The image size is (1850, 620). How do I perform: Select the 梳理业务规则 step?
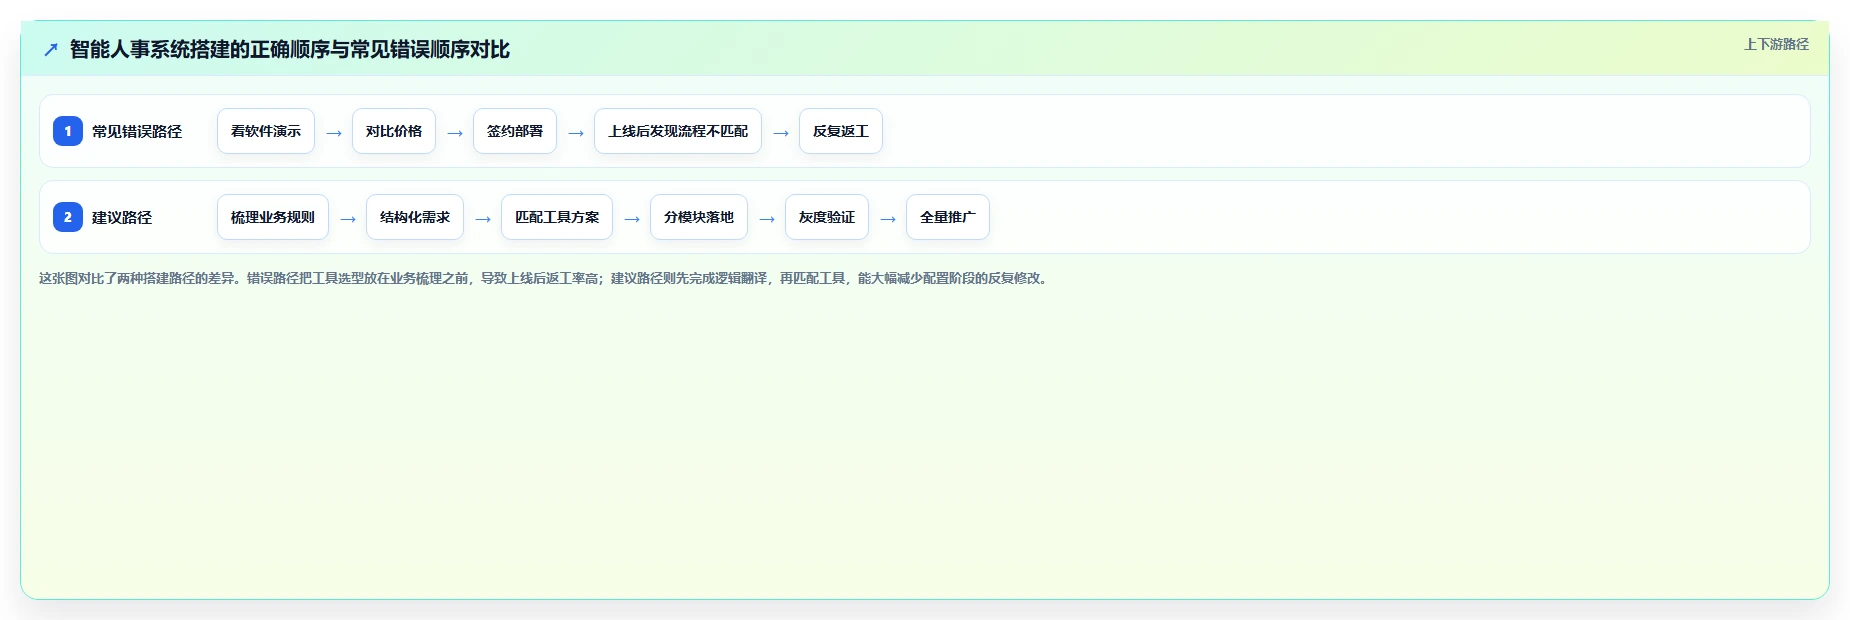tap(273, 217)
